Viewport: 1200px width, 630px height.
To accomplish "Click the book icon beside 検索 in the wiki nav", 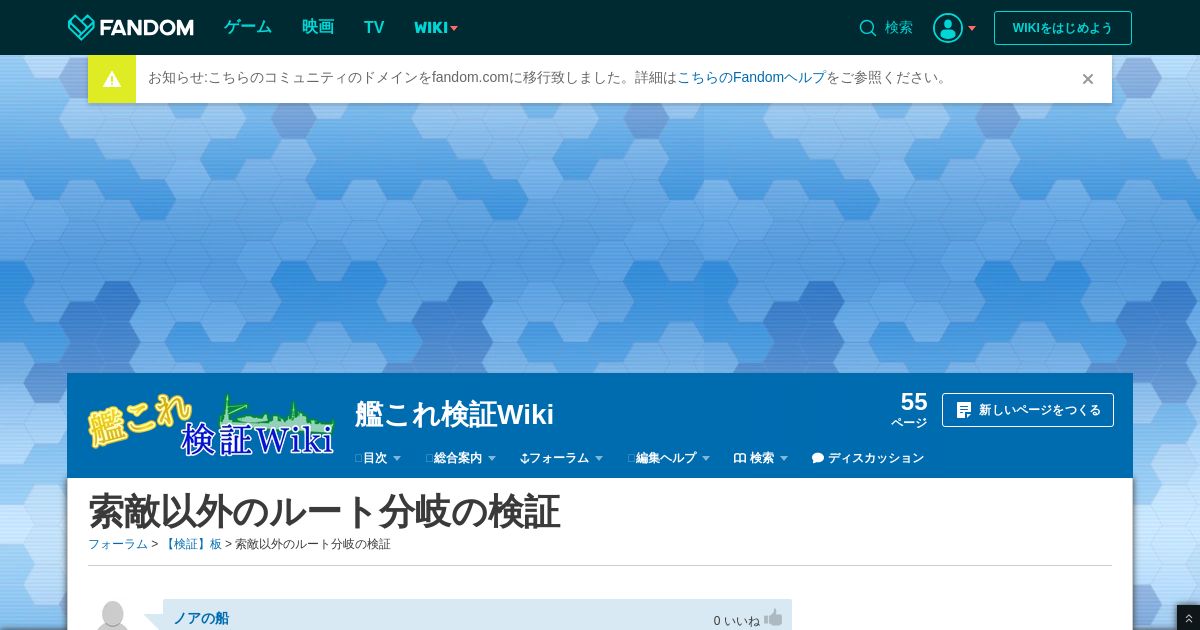I will coord(740,458).
